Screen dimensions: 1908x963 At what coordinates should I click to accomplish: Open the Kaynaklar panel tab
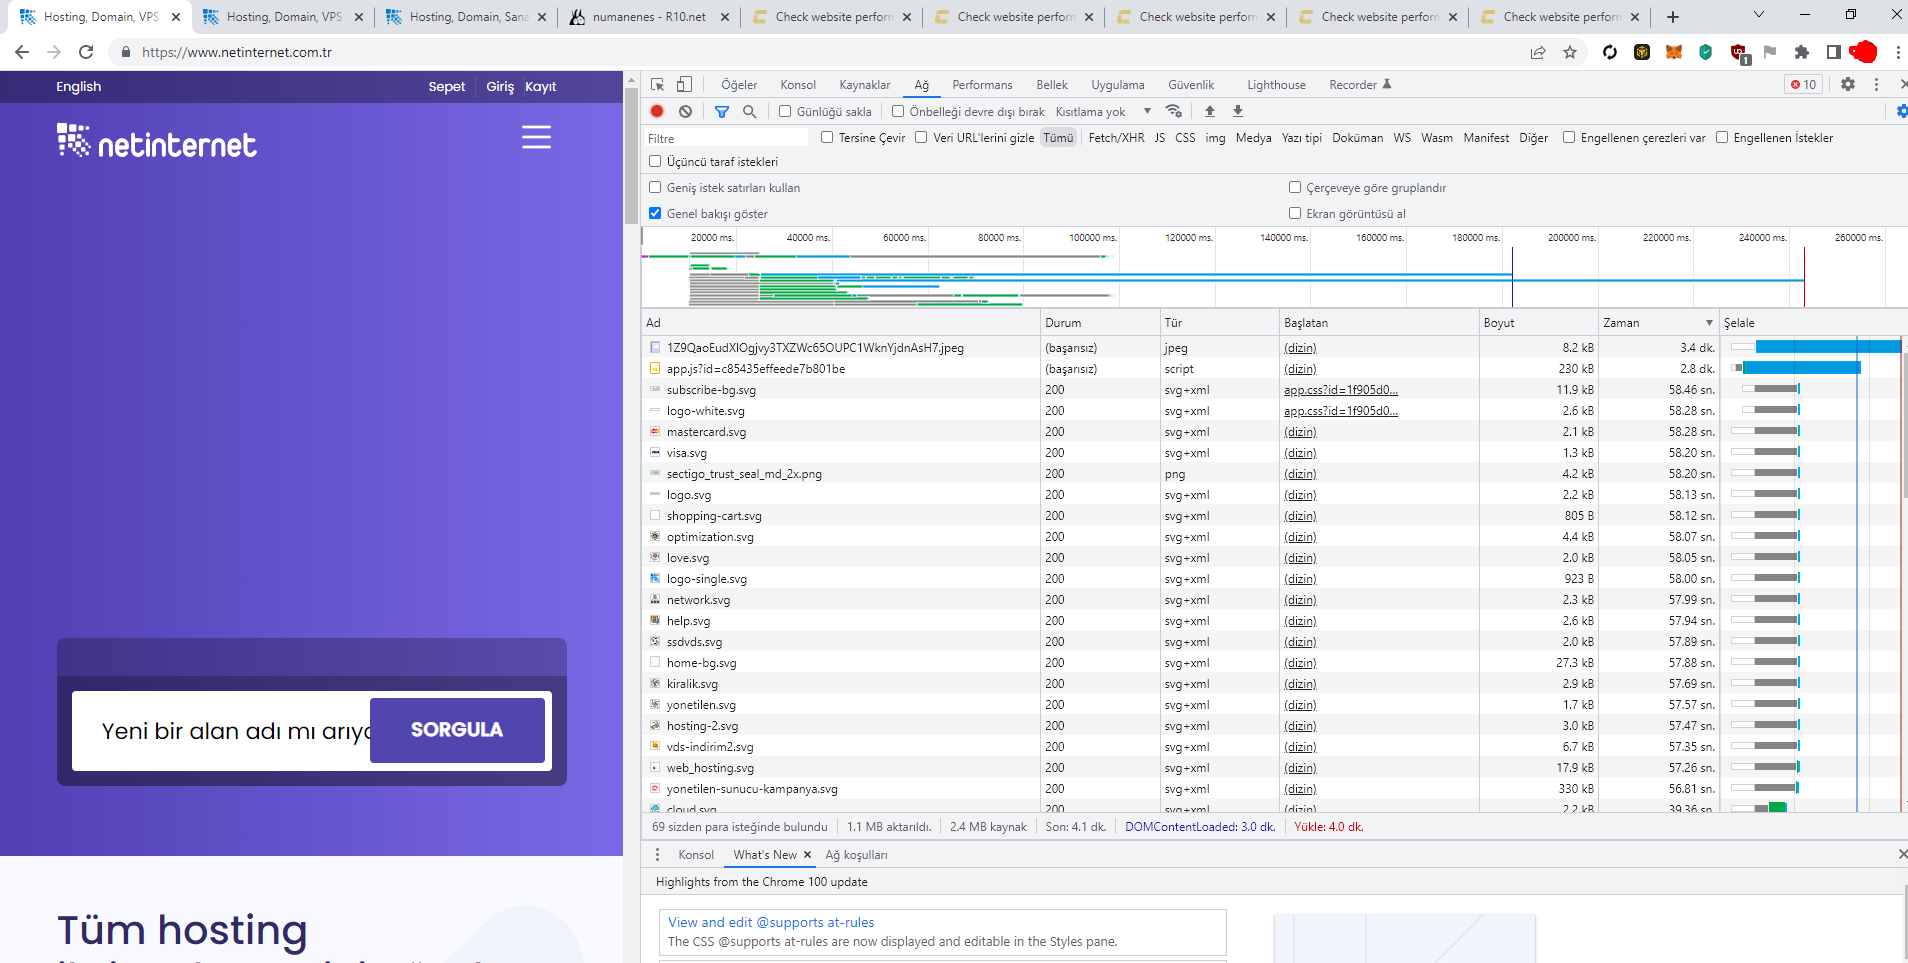click(865, 85)
